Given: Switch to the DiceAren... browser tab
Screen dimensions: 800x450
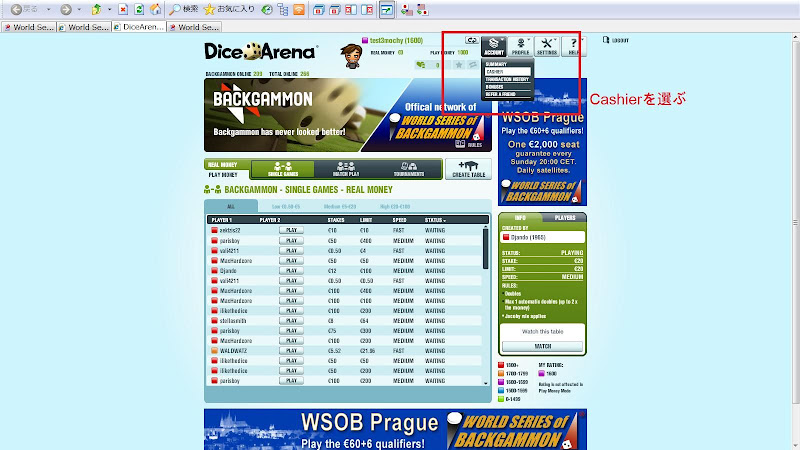Looking at the screenshot, I should (x=139, y=27).
